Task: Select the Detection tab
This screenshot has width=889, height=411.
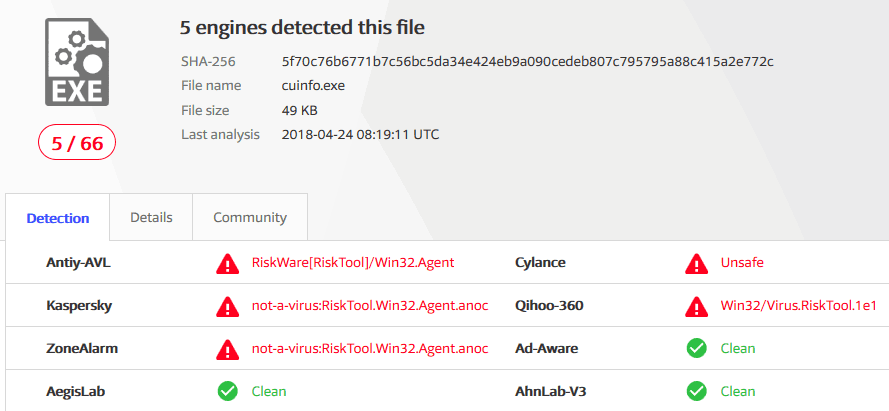Action: pyautogui.click(x=58, y=218)
